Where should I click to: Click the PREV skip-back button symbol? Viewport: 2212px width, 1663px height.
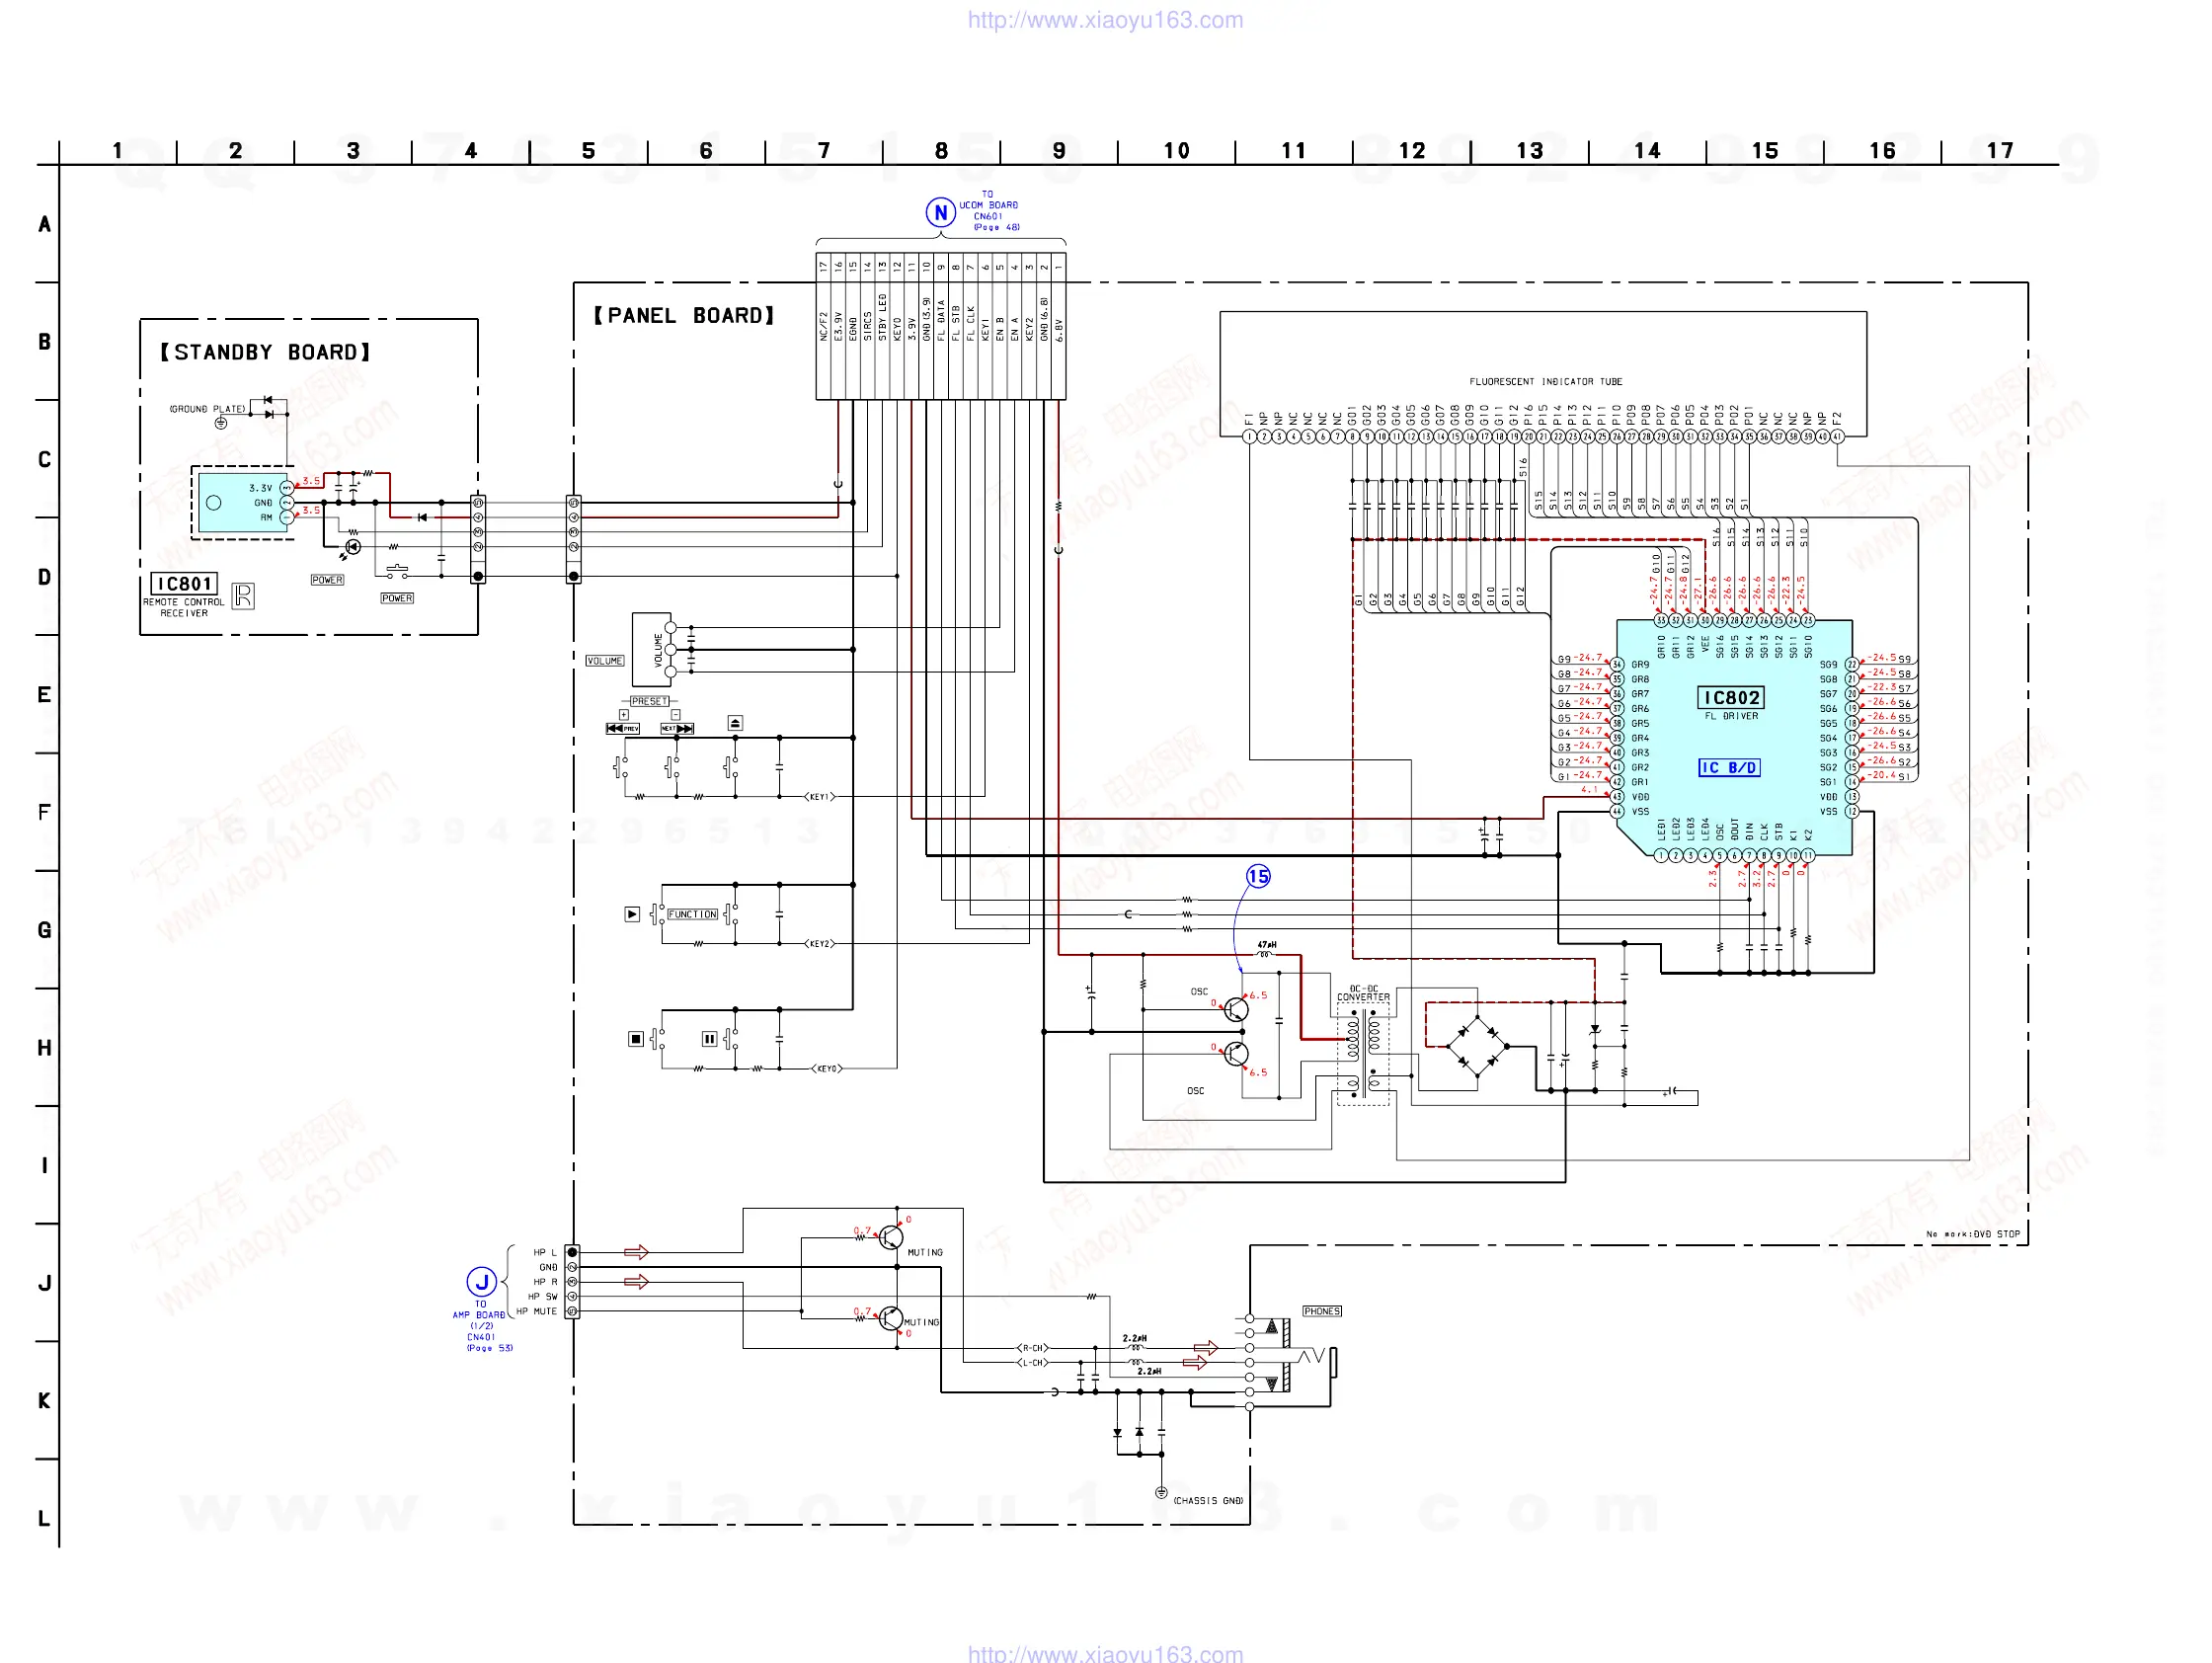[x=622, y=728]
